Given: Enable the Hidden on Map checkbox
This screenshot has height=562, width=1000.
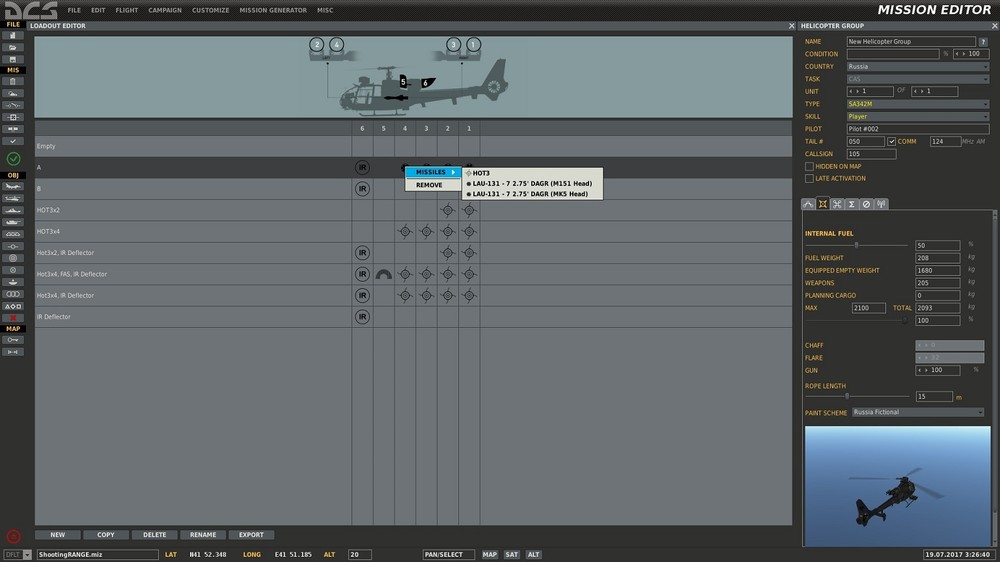Looking at the screenshot, I should coord(809,166).
